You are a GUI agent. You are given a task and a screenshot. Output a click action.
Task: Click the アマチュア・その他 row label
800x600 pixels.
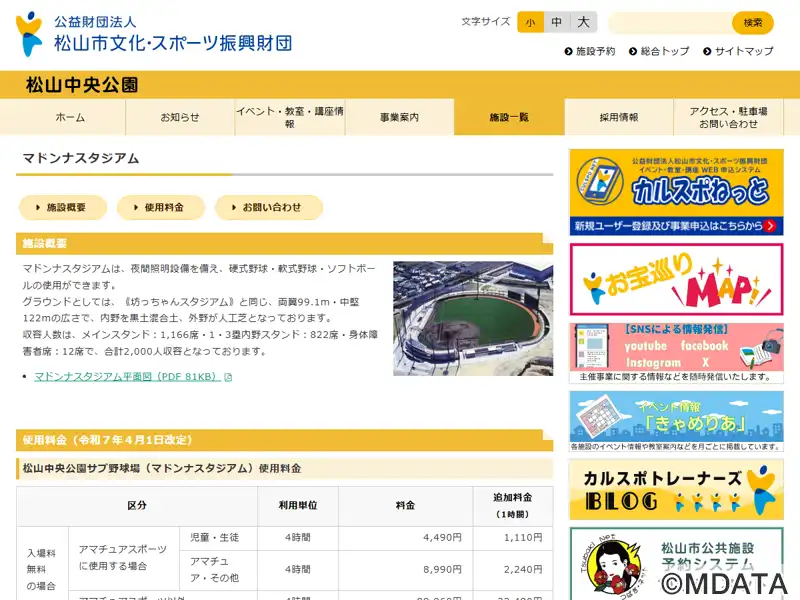pyautogui.click(x=218, y=570)
